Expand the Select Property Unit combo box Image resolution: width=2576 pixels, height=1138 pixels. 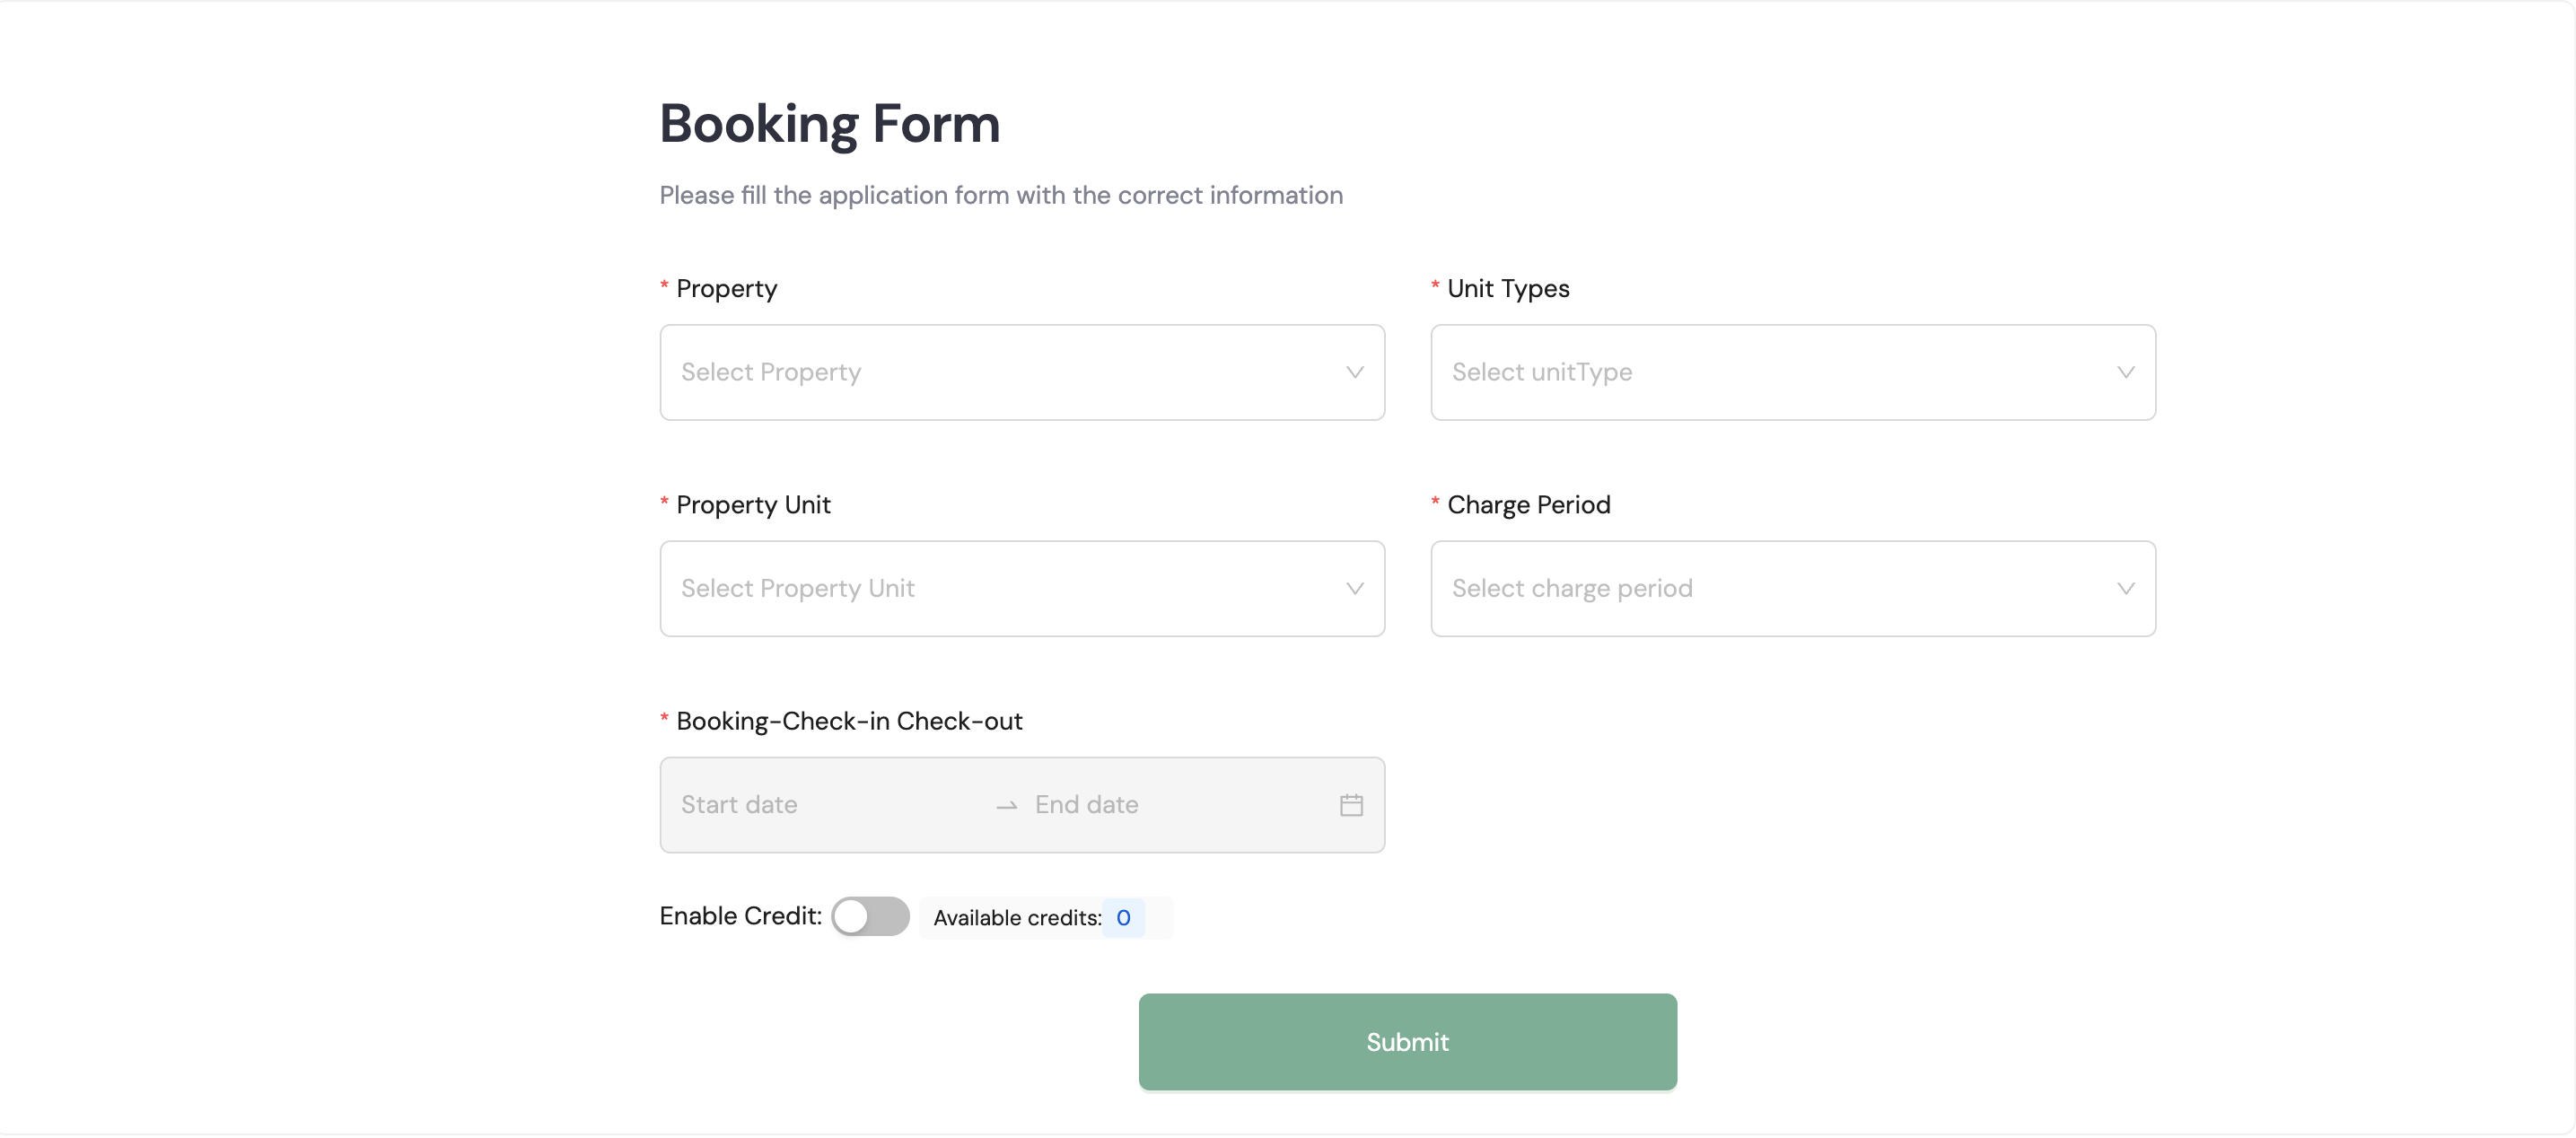coord(1000,588)
